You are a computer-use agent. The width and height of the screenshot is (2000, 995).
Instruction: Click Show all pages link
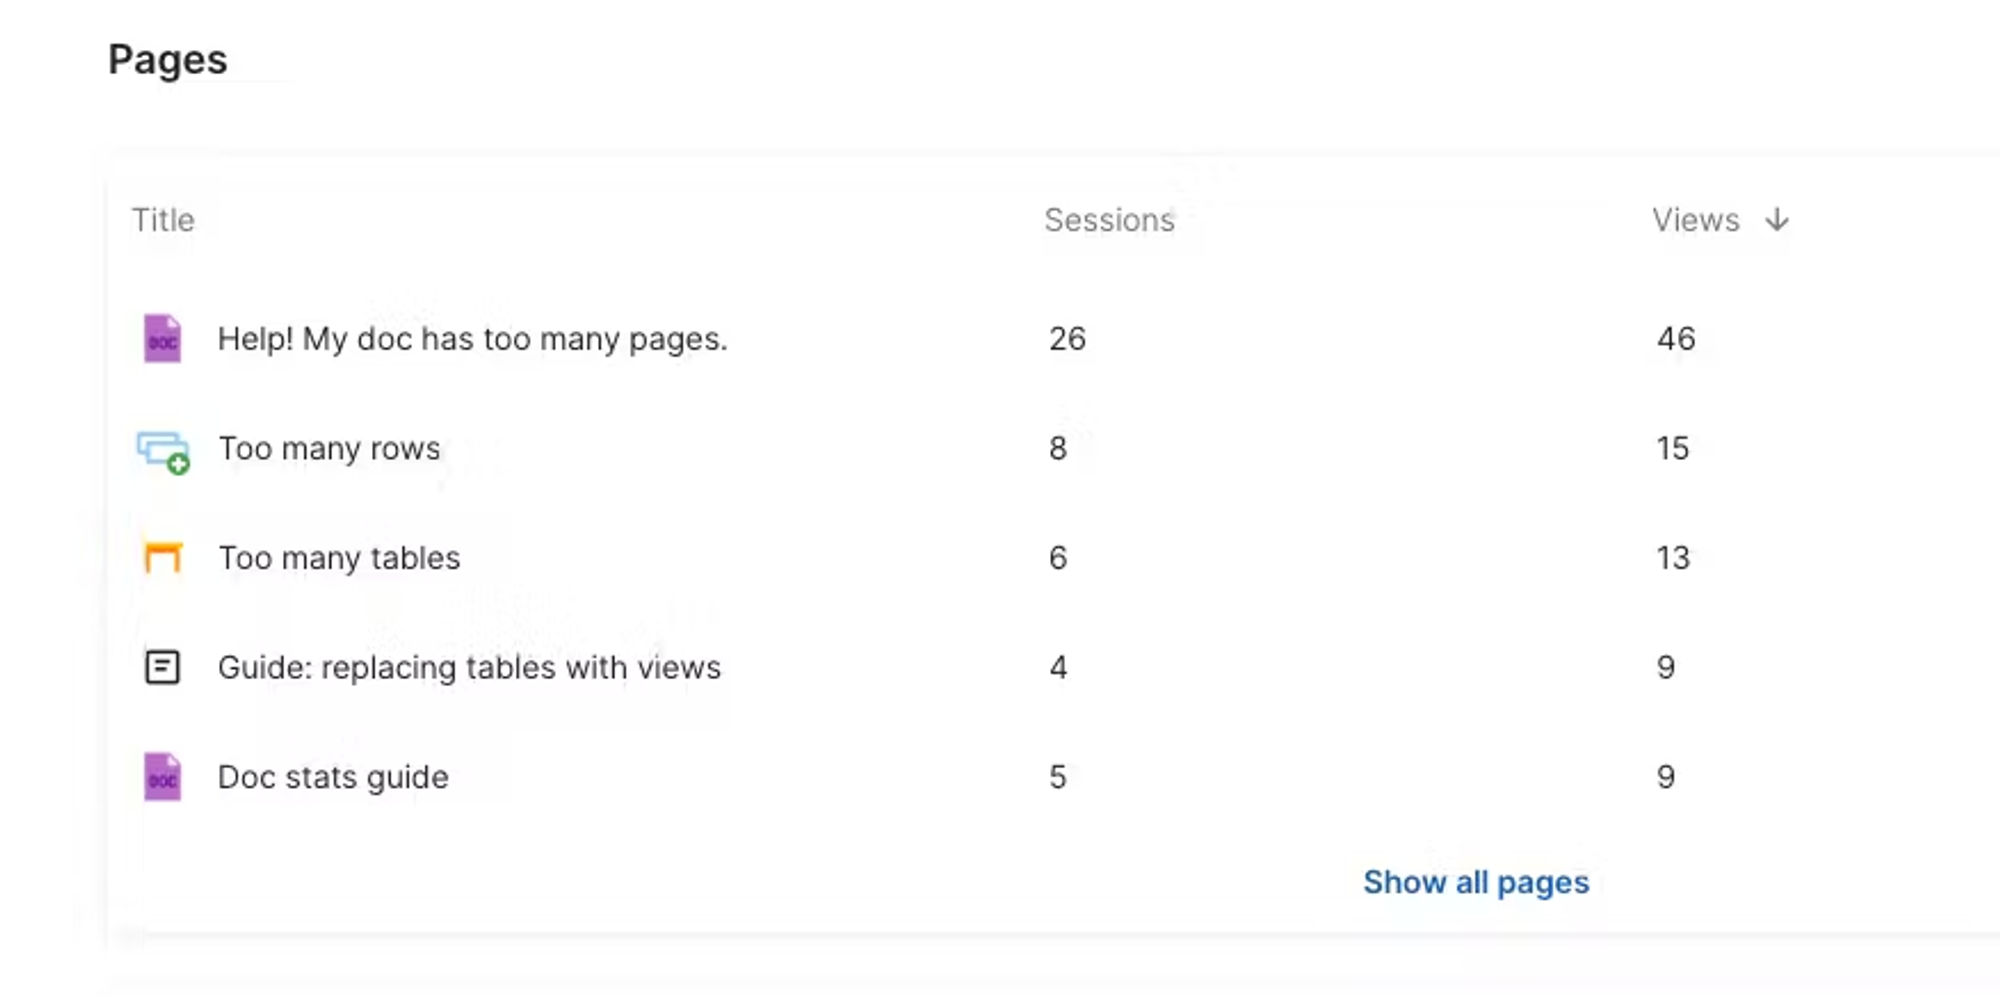1476,882
